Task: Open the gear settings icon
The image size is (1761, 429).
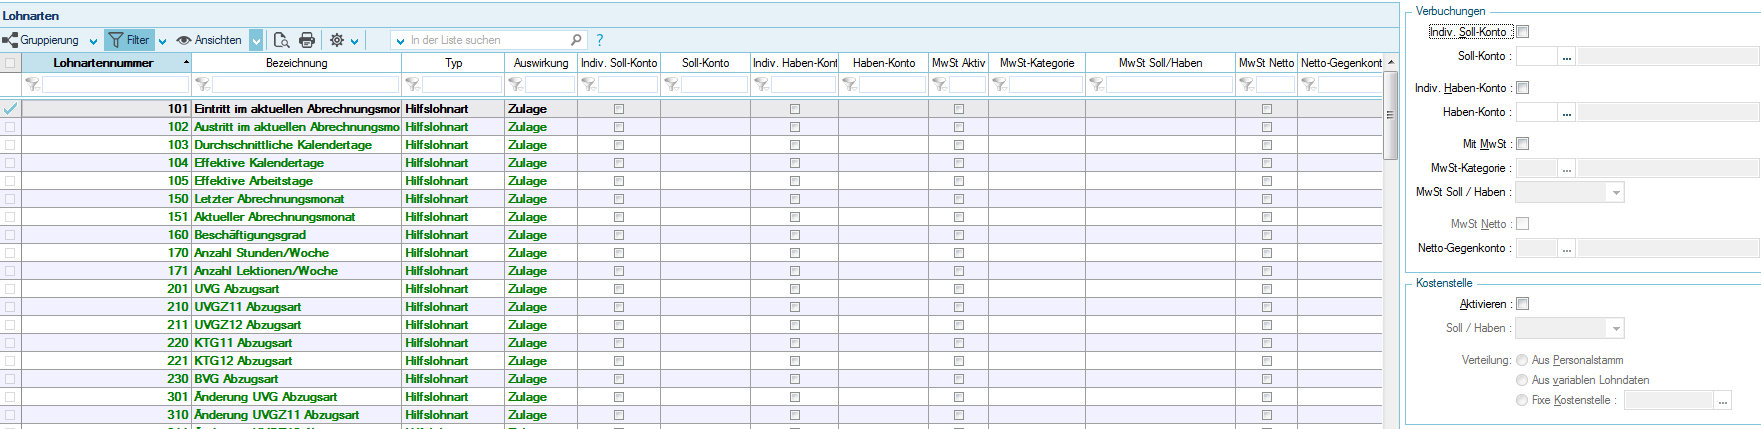Action: click(337, 40)
